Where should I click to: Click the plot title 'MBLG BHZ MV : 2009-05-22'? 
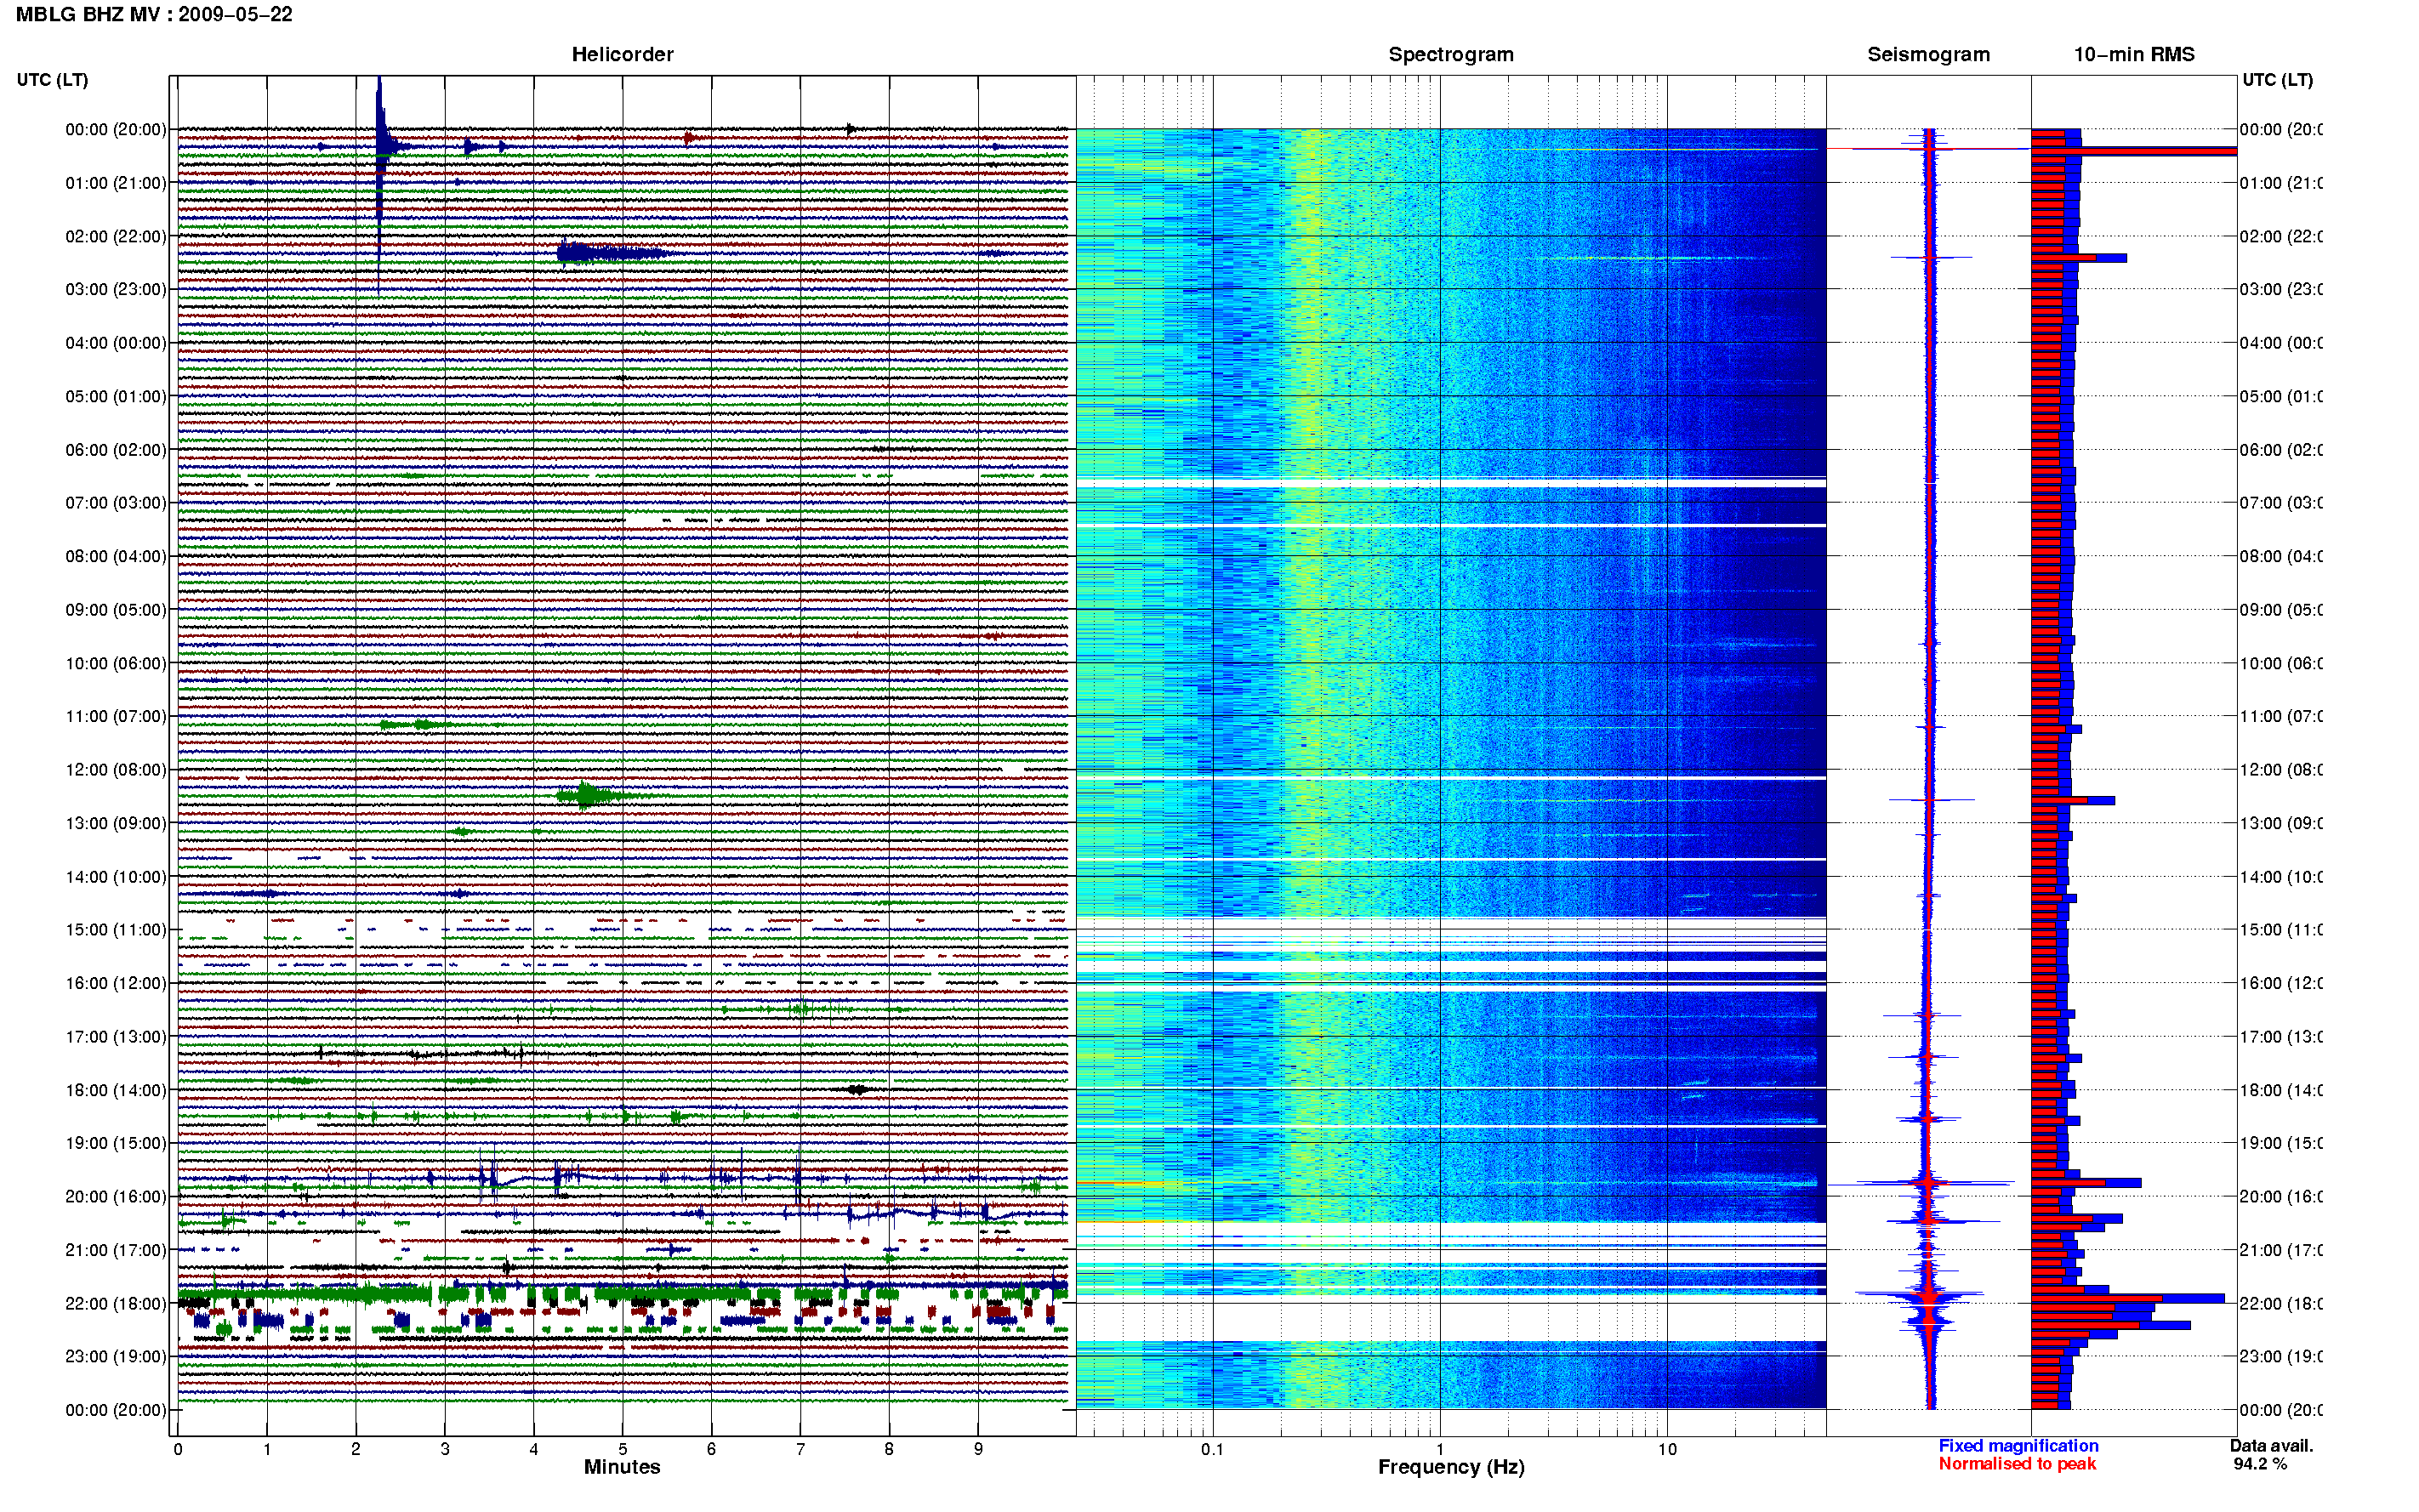point(154,14)
